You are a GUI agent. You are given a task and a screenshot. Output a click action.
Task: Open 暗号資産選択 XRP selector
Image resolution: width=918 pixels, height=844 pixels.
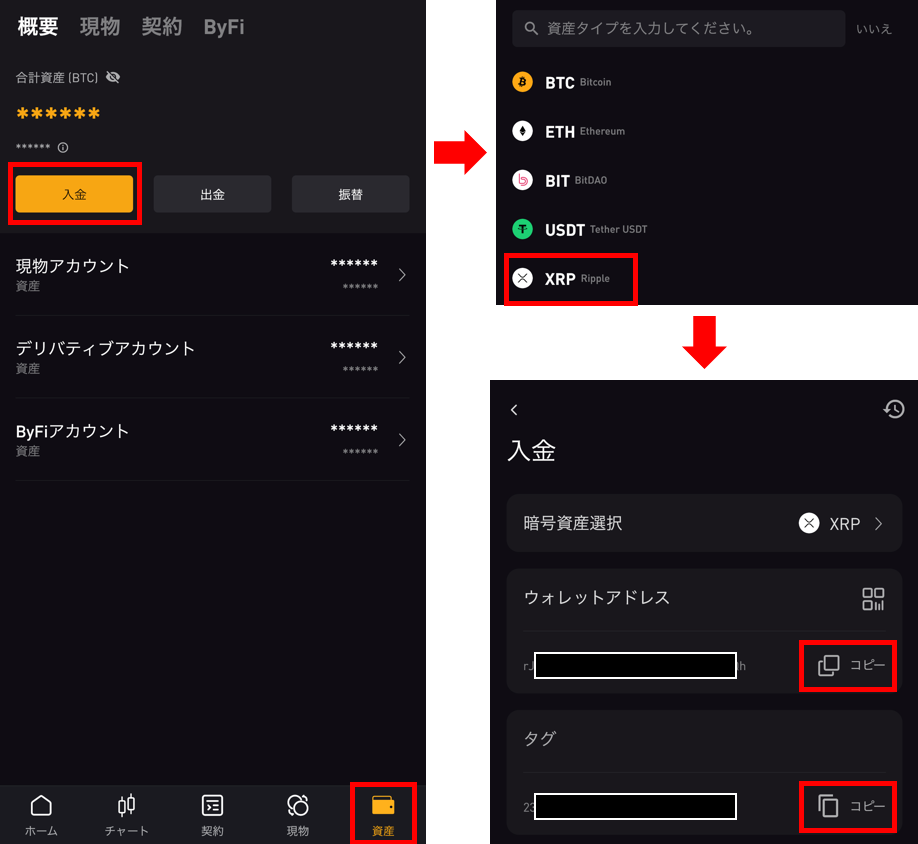[704, 523]
